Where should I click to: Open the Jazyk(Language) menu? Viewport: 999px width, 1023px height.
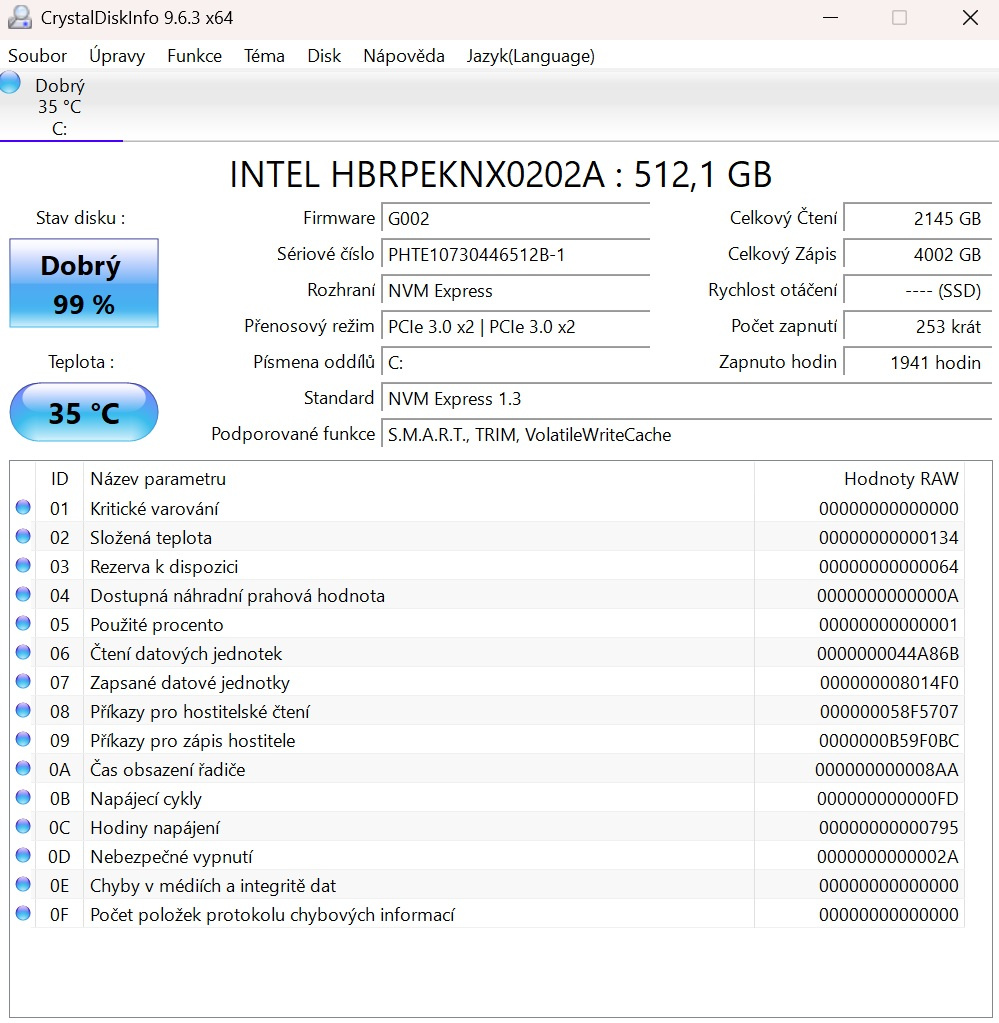(531, 56)
